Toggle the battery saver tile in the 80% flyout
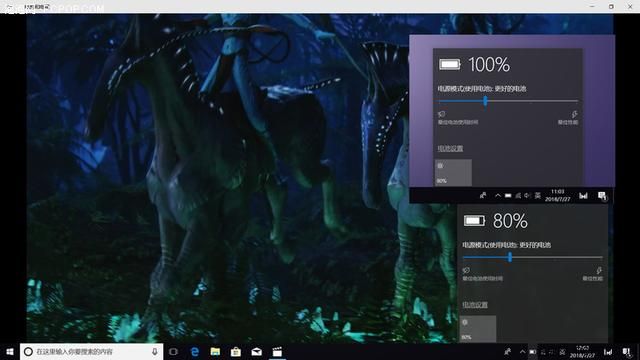Viewport: 640px width, 360px height. 478,329
